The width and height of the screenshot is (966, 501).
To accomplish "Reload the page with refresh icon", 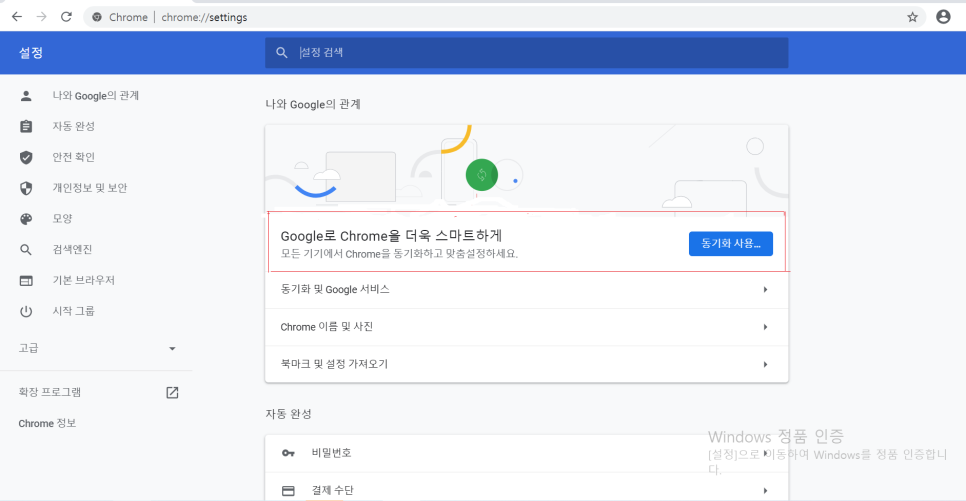I will pyautogui.click(x=66, y=17).
